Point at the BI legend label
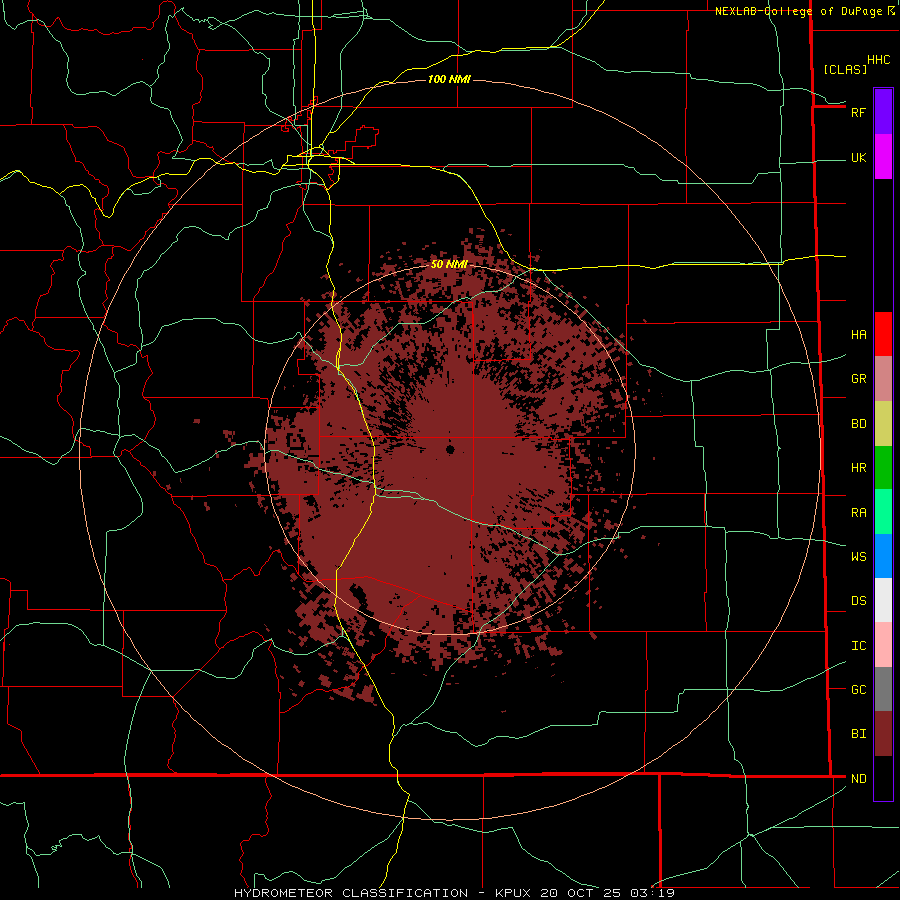 point(858,734)
